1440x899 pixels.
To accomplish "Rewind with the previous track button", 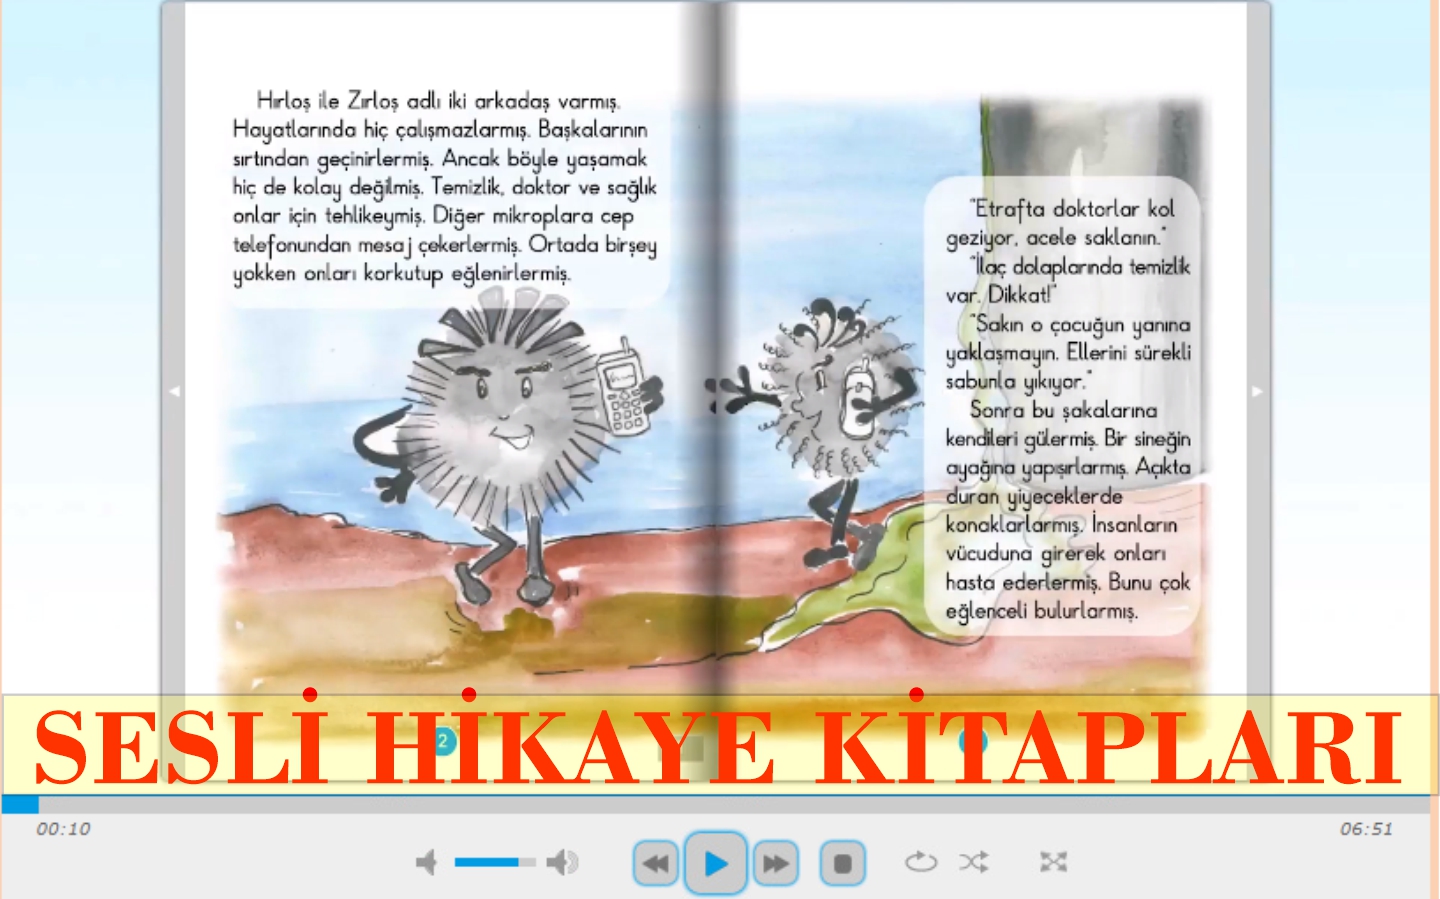I will [656, 863].
